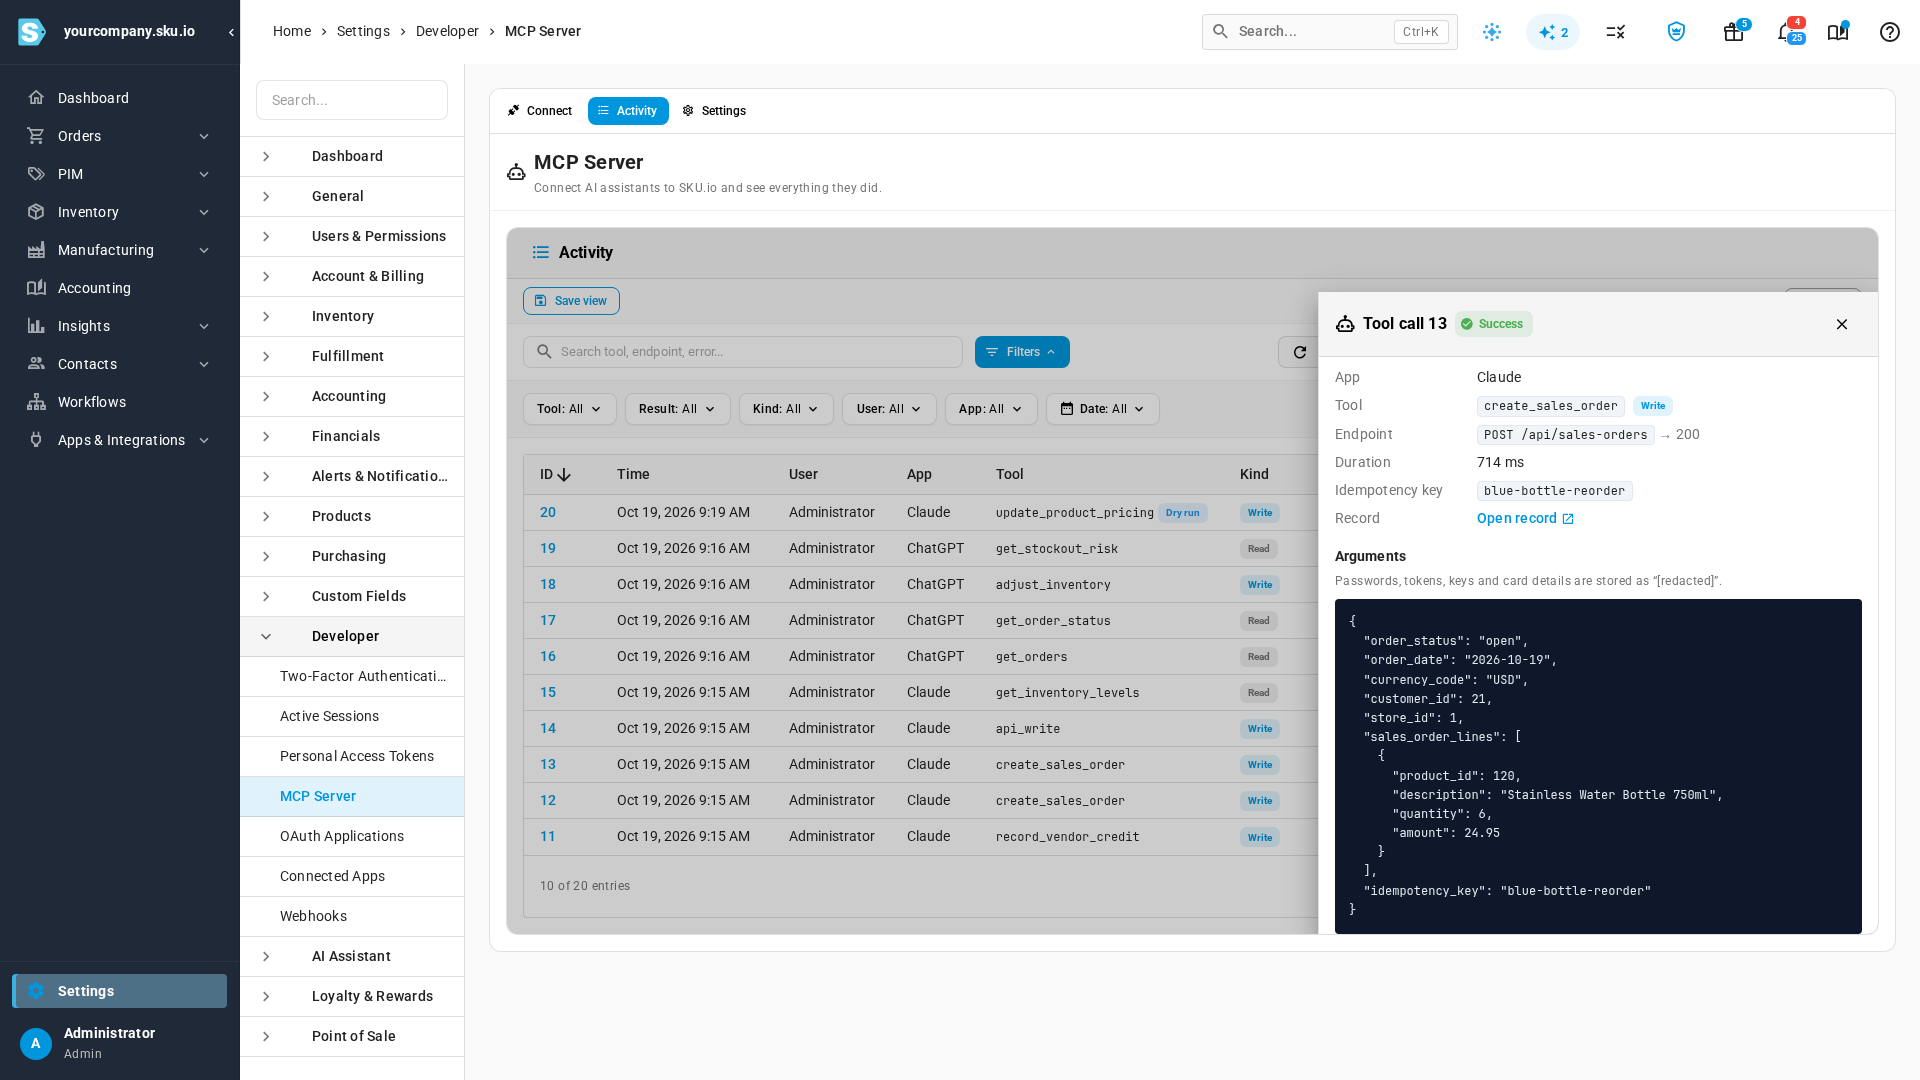Click the POST /api/sales-orders endpoint value
The height and width of the screenshot is (1080, 1920).
point(1565,435)
